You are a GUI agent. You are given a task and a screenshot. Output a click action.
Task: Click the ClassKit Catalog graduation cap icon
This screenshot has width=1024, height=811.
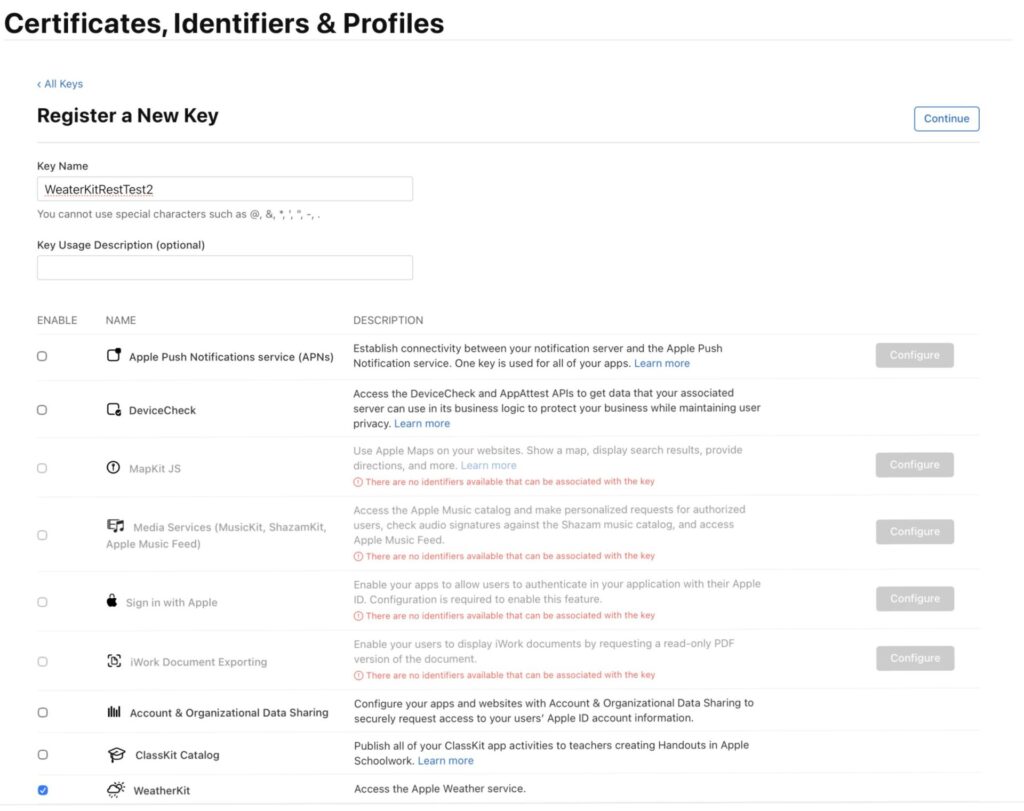[x=116, y=755]
